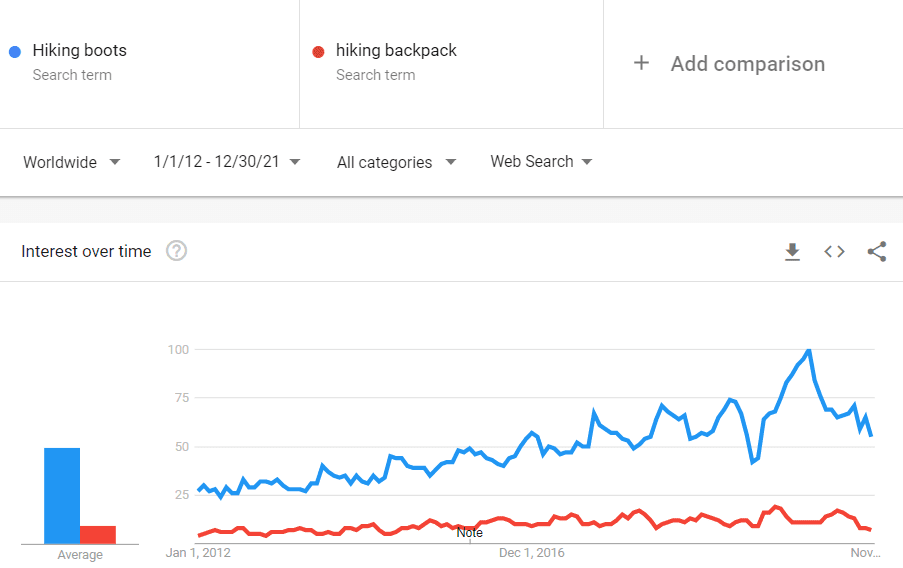Click the red dot for hiking backpack

tap(318, 52)
